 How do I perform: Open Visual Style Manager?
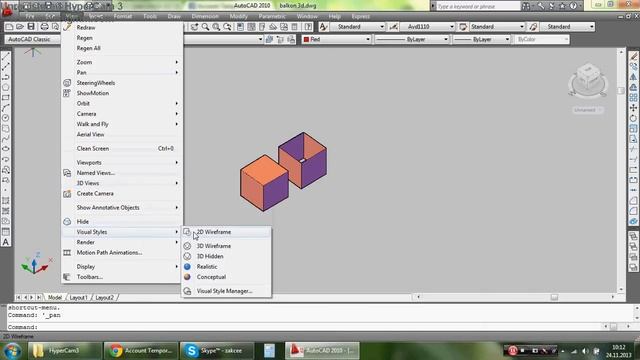[227, 291]
